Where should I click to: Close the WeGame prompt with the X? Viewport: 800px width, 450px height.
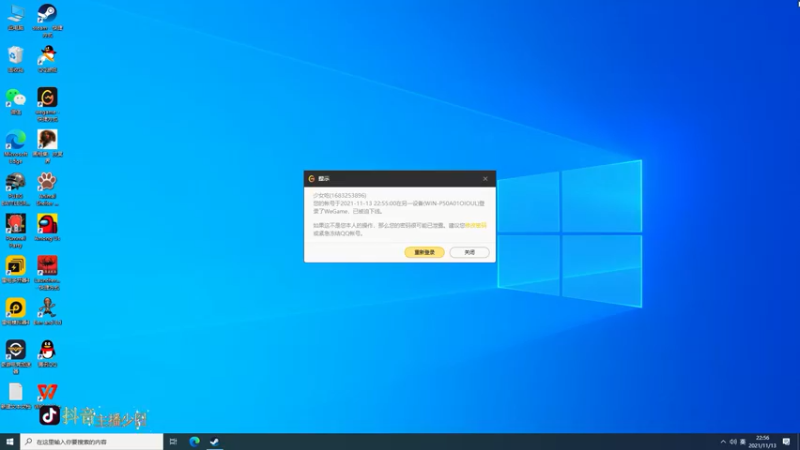pyautogui.click(x=485, y=179)
